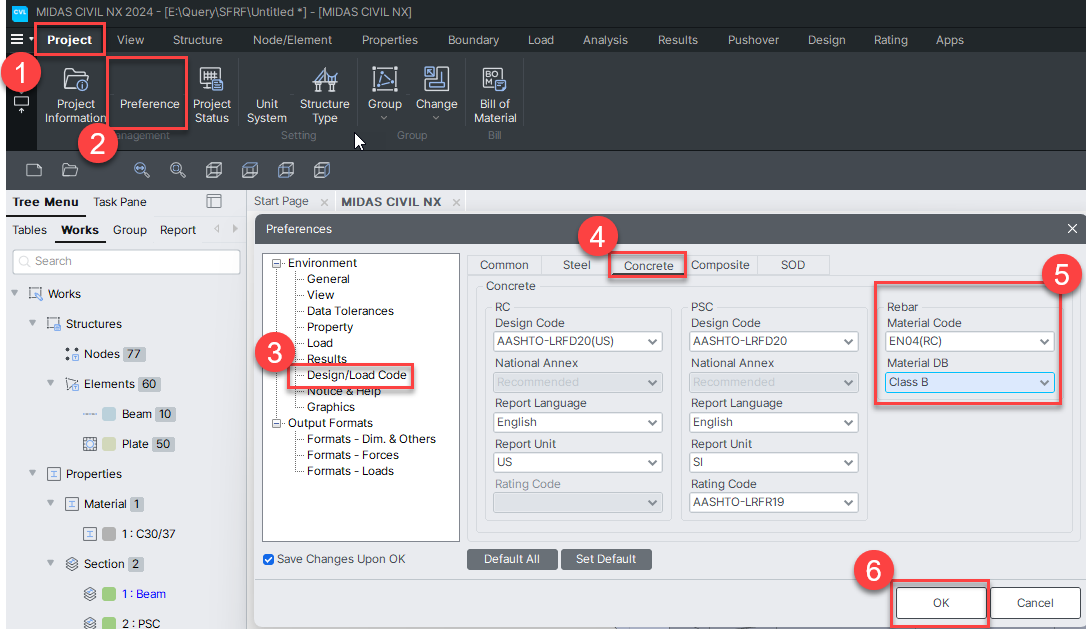The image size is (1086, 629).
Task: Select the fourth cube view icon
Action: coord(321,170)
